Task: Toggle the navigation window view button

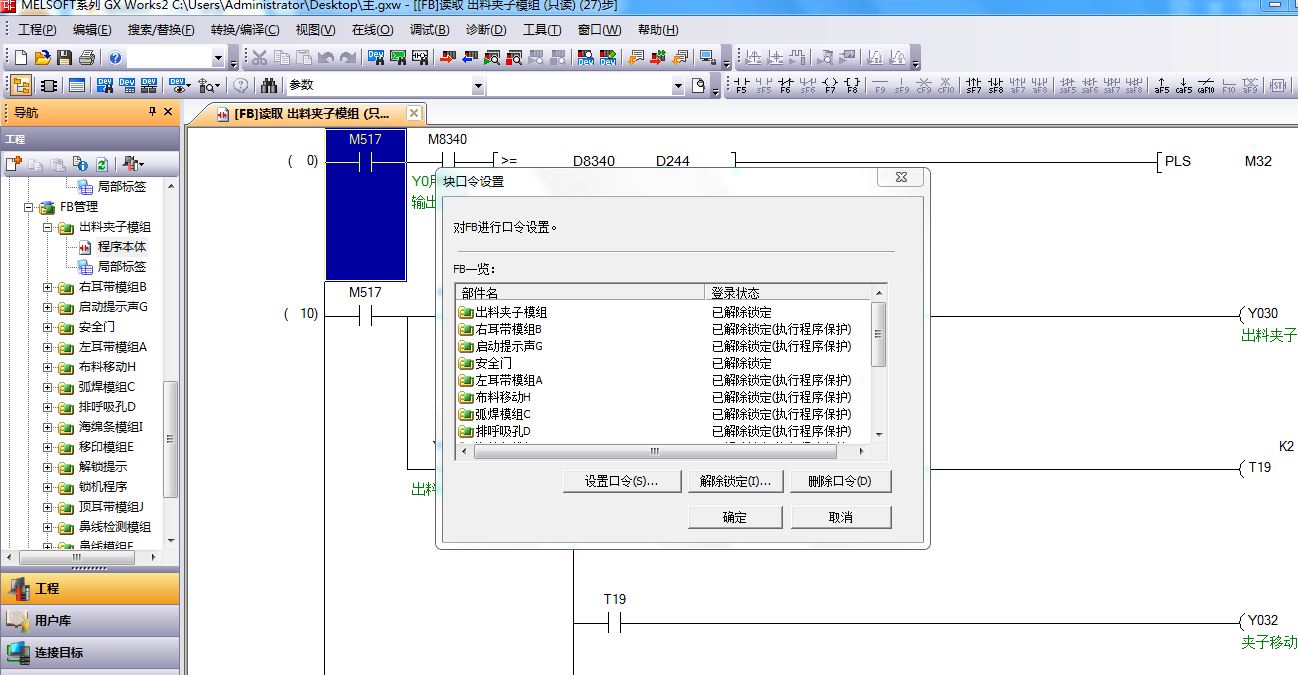Action: point(21,86)
